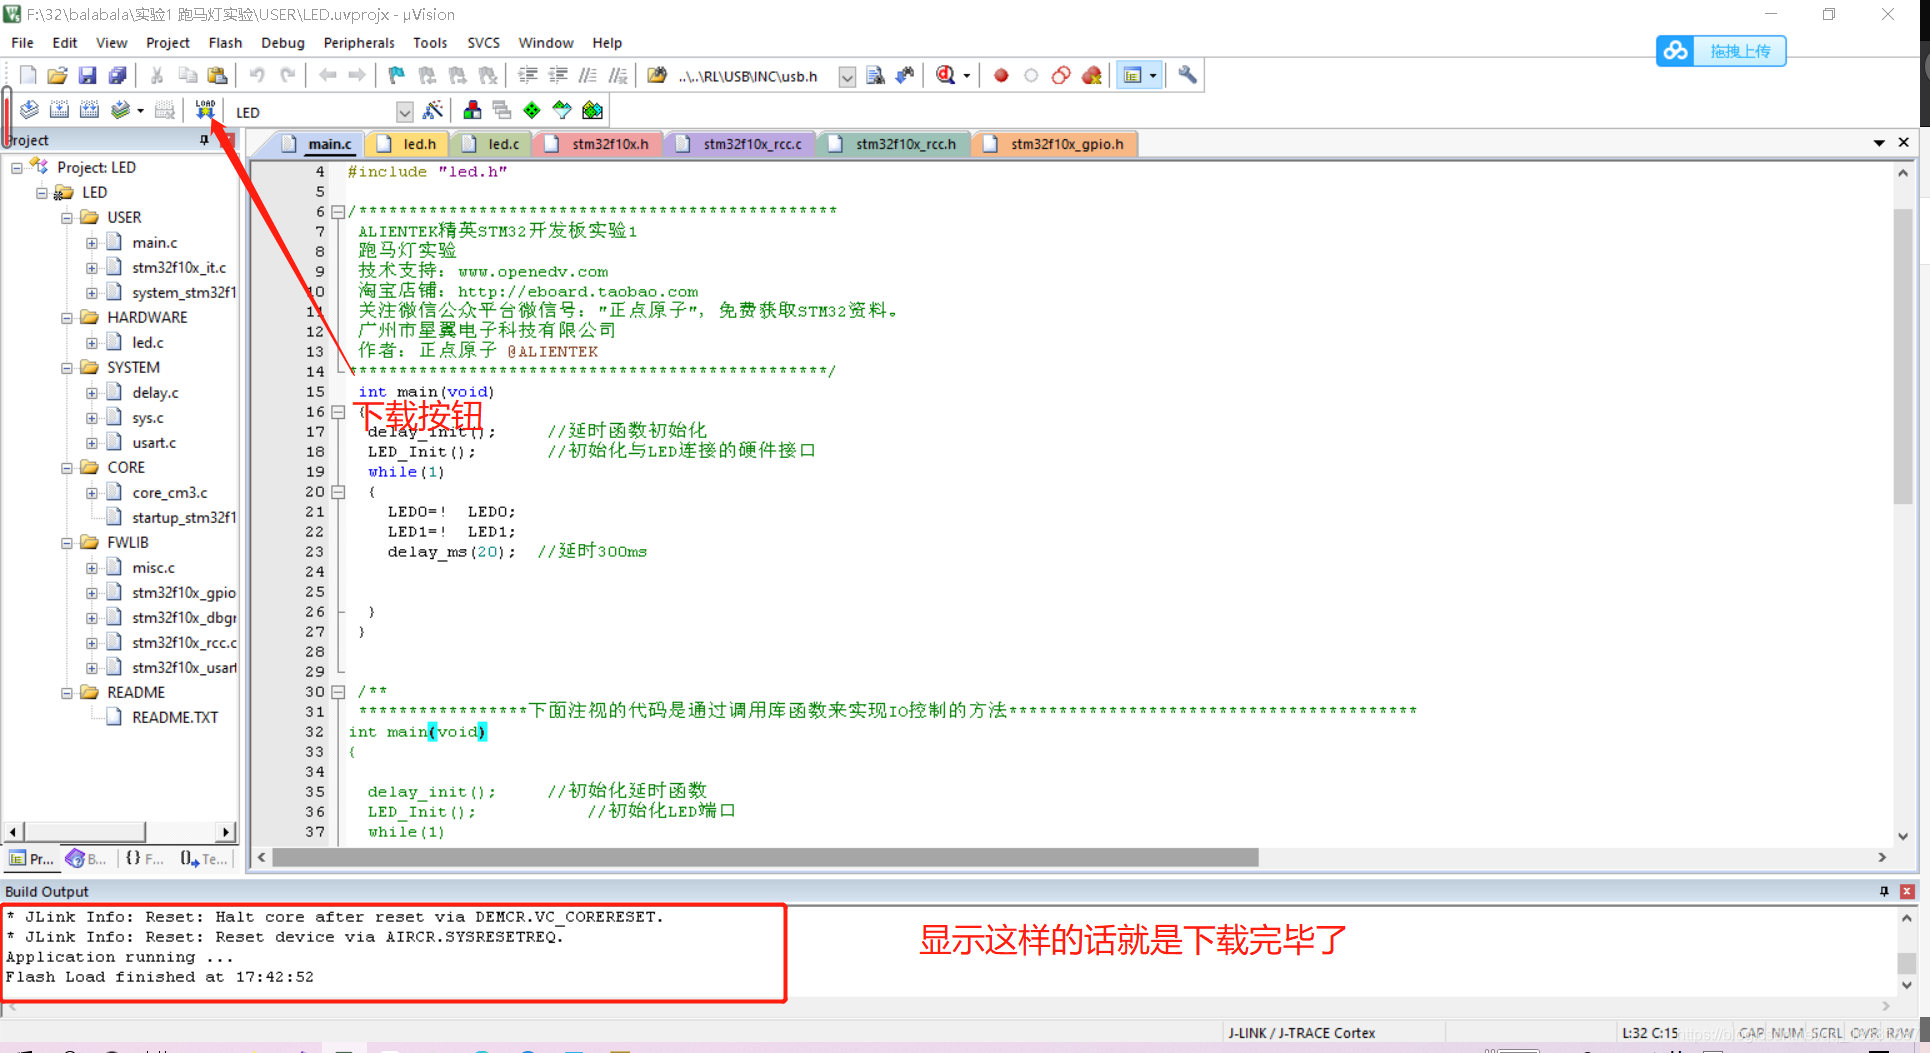This screenshot has width=1930, height=1053.
Task: Kill all breakpoints icon
Action: (x=1092, y=75)
